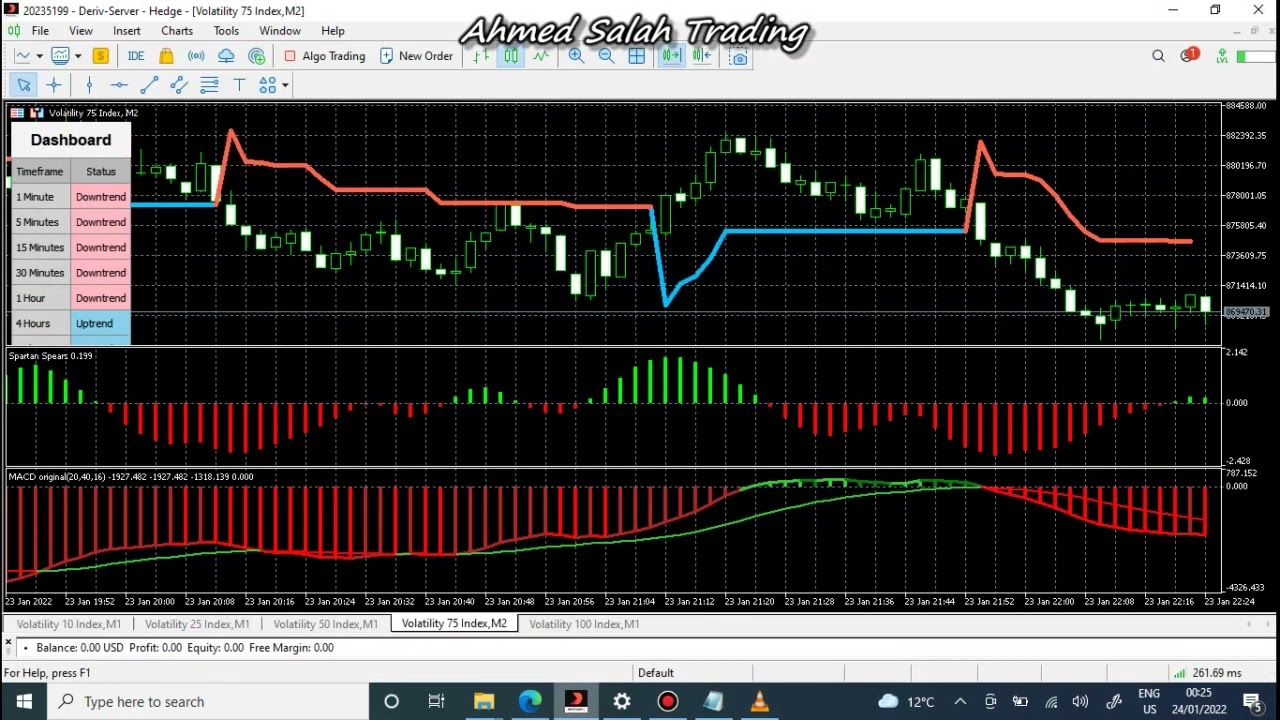Open Microsoft Edge from taskbar
This screenshot has height=720, width=1280.
(x=530, y=702)
